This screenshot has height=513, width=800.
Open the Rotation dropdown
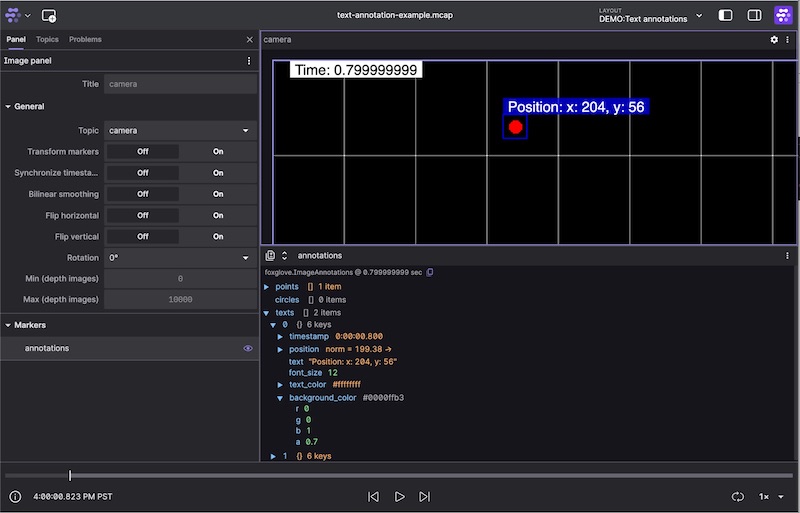181,258
